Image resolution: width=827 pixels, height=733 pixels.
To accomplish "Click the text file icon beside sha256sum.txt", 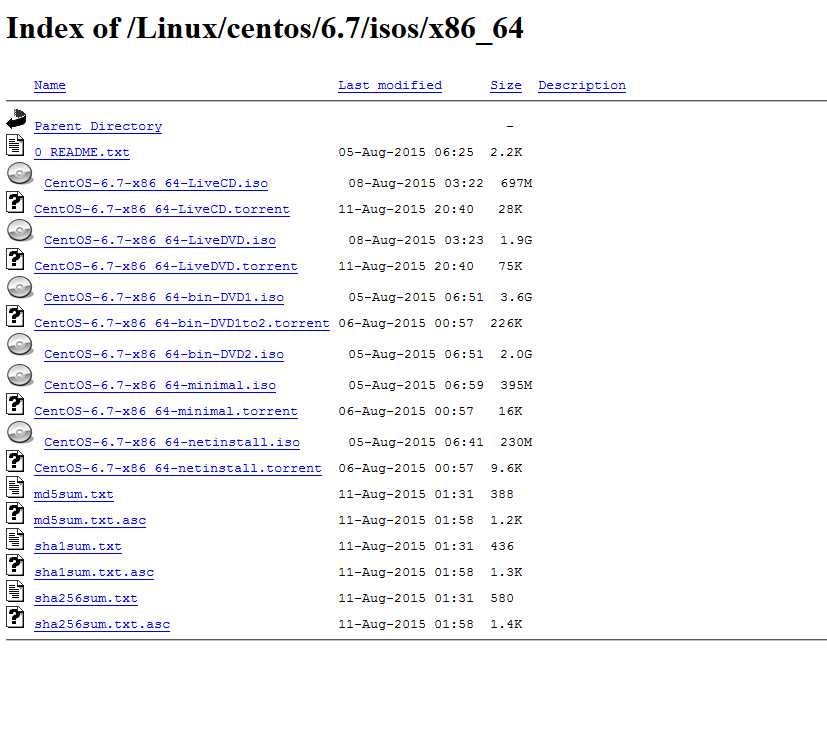I will pyautogui.click(x=15, y=591).
